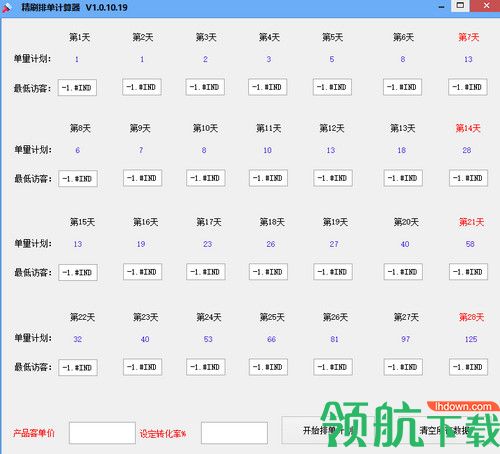
Task: Select plan value 28 under Day 14
Action: tap(467, 150)
